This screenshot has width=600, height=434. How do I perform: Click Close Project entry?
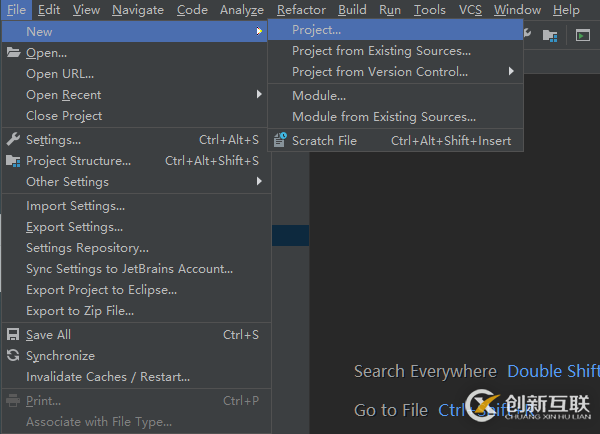click(x=64, y=116)
